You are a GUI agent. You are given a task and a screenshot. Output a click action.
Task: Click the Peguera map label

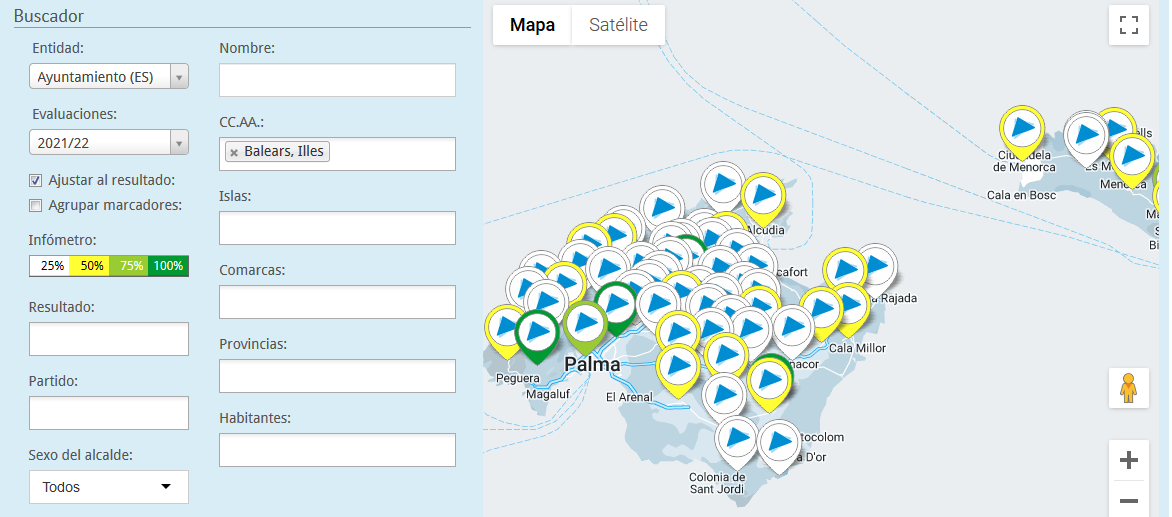coord(516,379)
